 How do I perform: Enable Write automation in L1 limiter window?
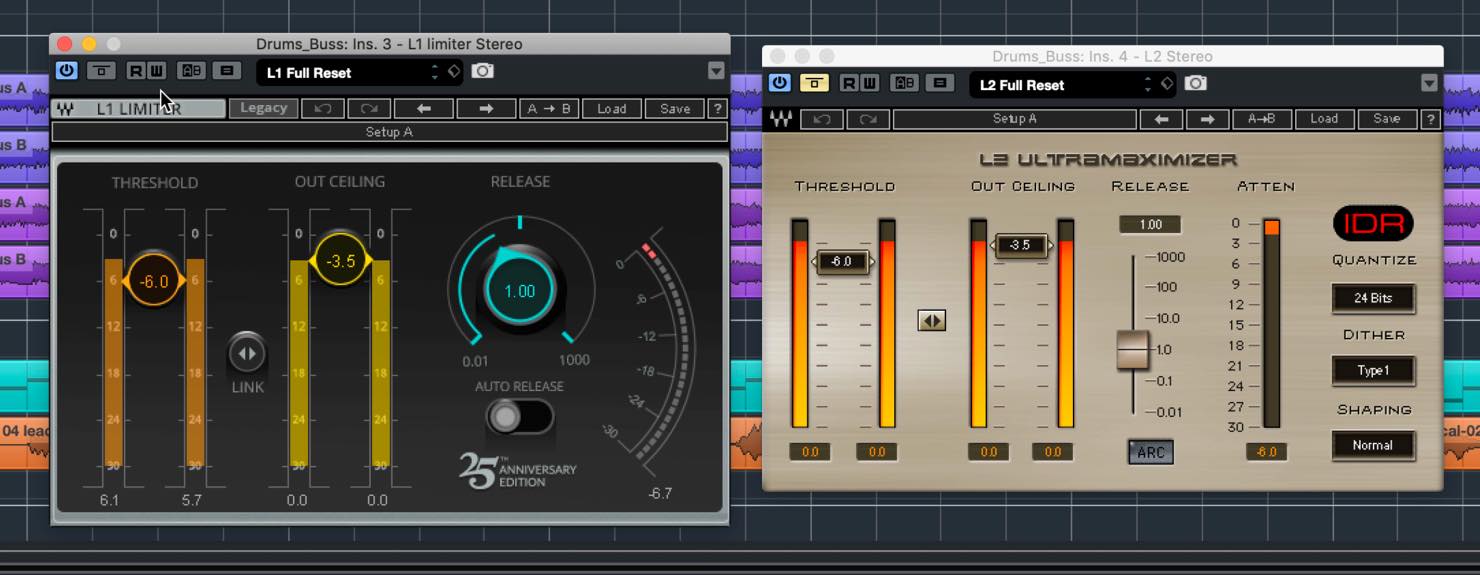click(x=157, y=71)
